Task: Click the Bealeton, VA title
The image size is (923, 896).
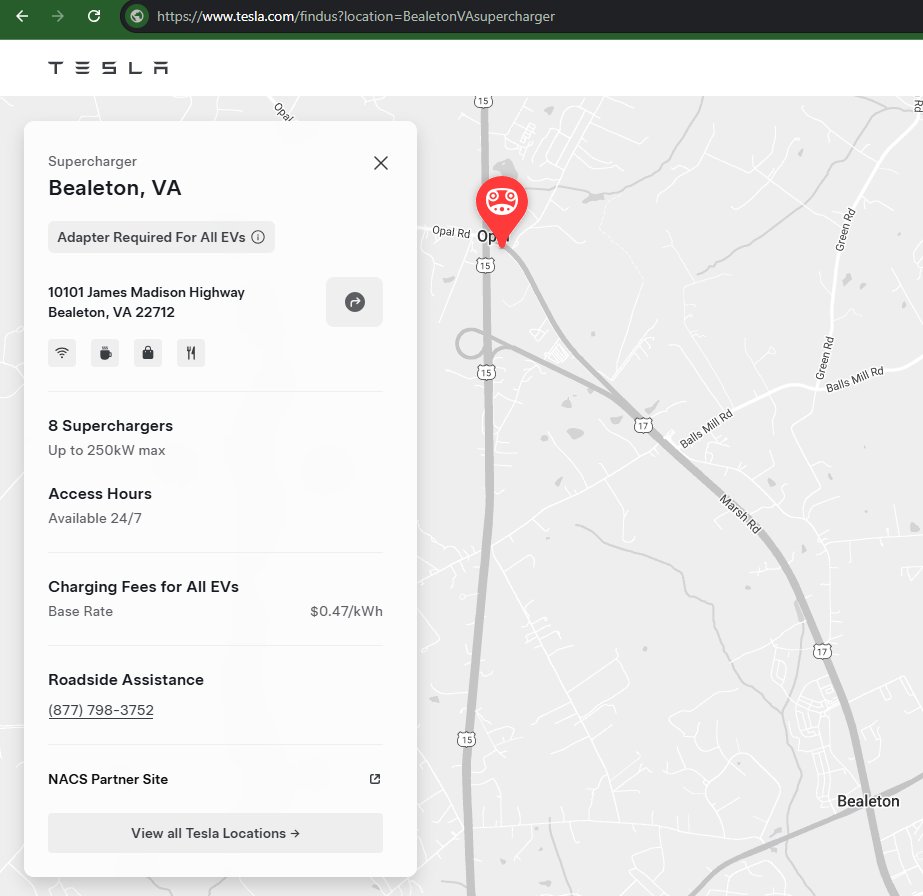Action: tap(115, 188)
